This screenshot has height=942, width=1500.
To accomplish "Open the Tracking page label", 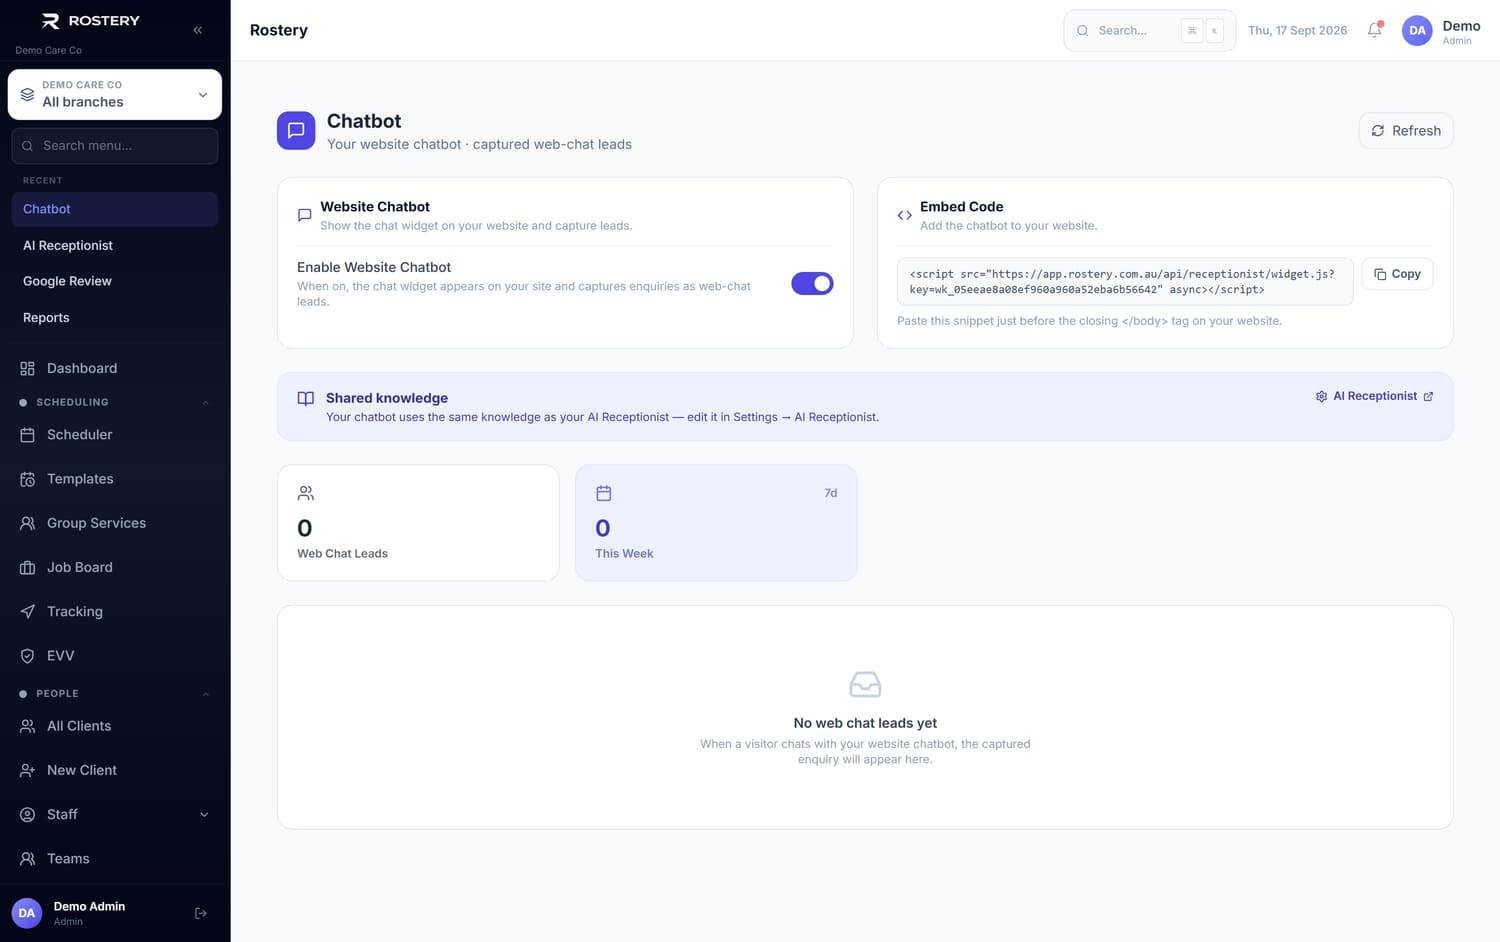I will click(75, 611).
